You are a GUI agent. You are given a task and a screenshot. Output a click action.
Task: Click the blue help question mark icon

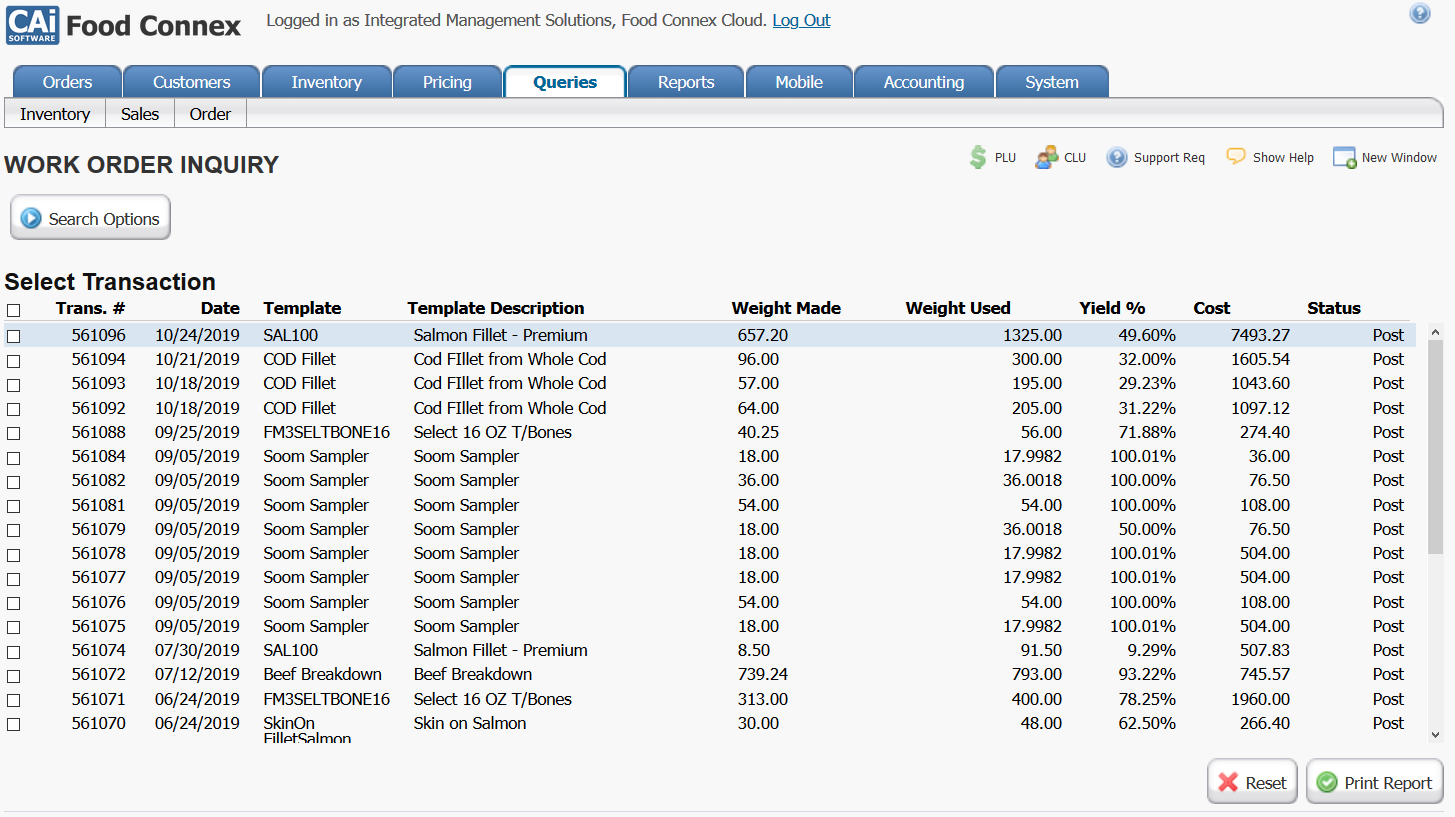1420,14
